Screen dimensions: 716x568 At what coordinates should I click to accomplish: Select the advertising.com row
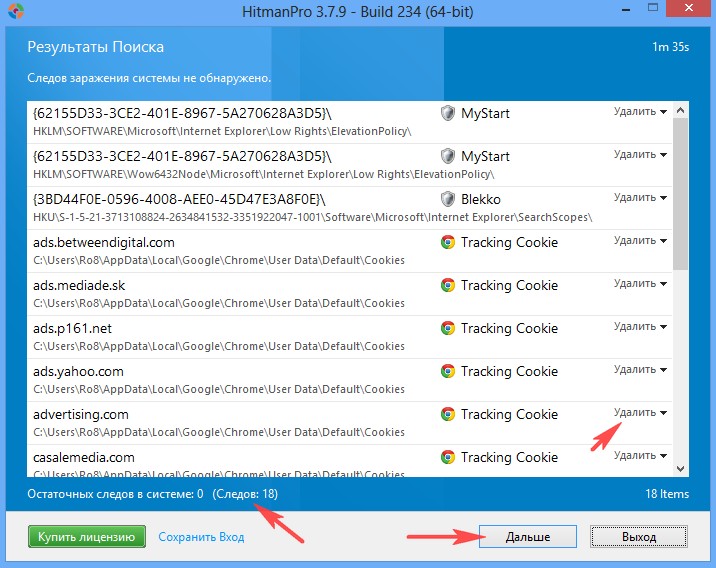pos(350,423)
